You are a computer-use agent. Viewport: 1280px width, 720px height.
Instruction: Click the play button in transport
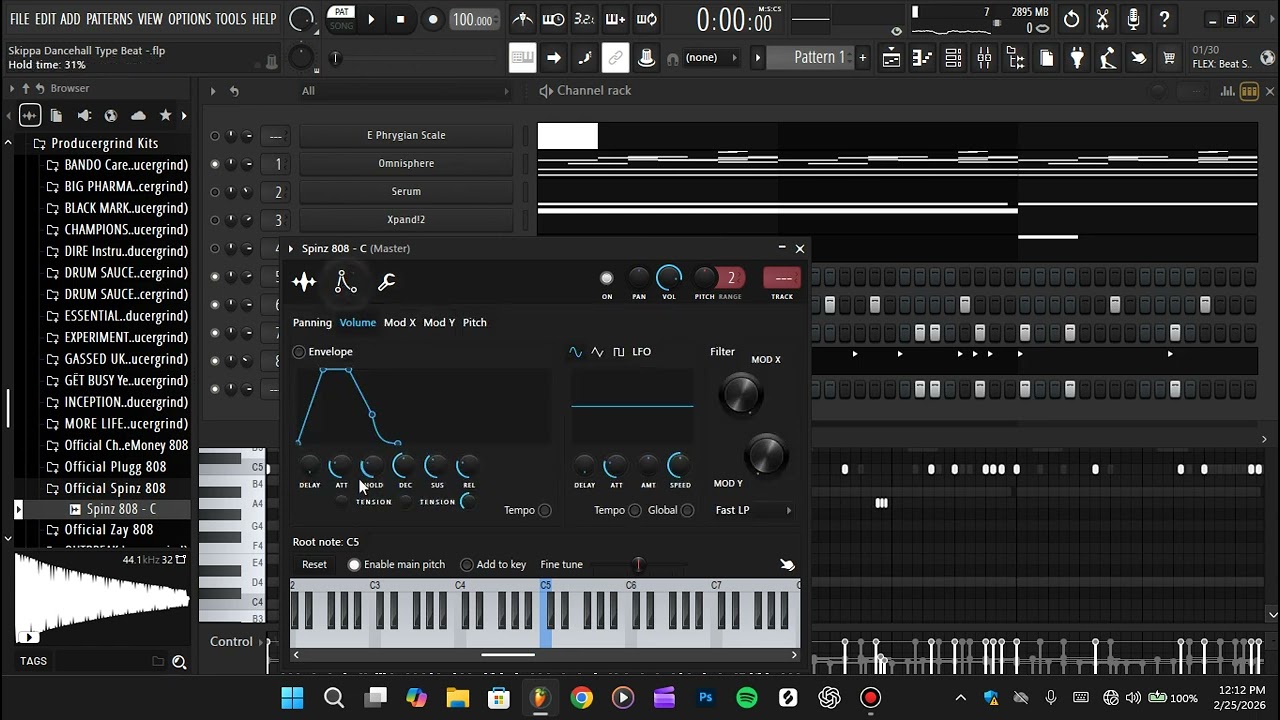click(x=371, y=19)
